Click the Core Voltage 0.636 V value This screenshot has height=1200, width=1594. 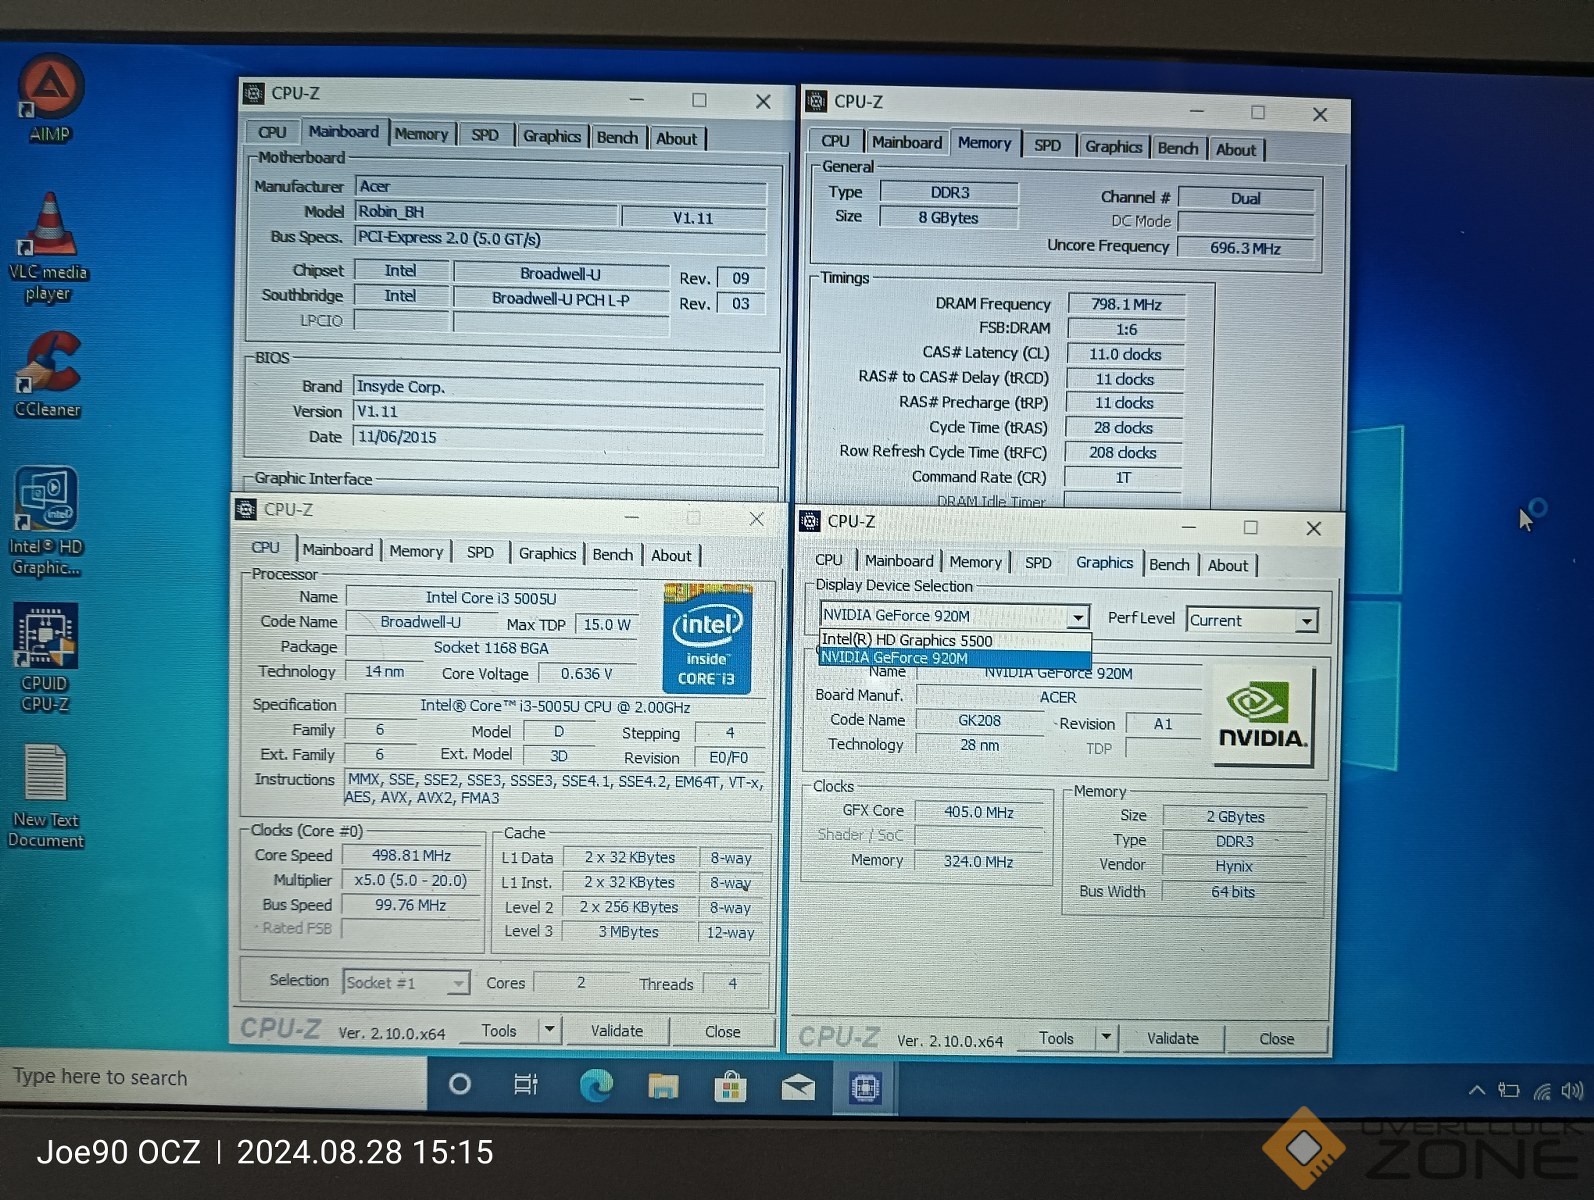tap(586, 674)
